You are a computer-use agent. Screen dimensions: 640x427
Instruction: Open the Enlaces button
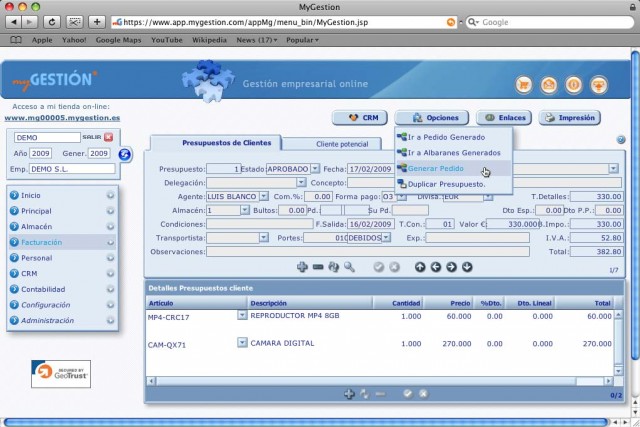(504, 118)
